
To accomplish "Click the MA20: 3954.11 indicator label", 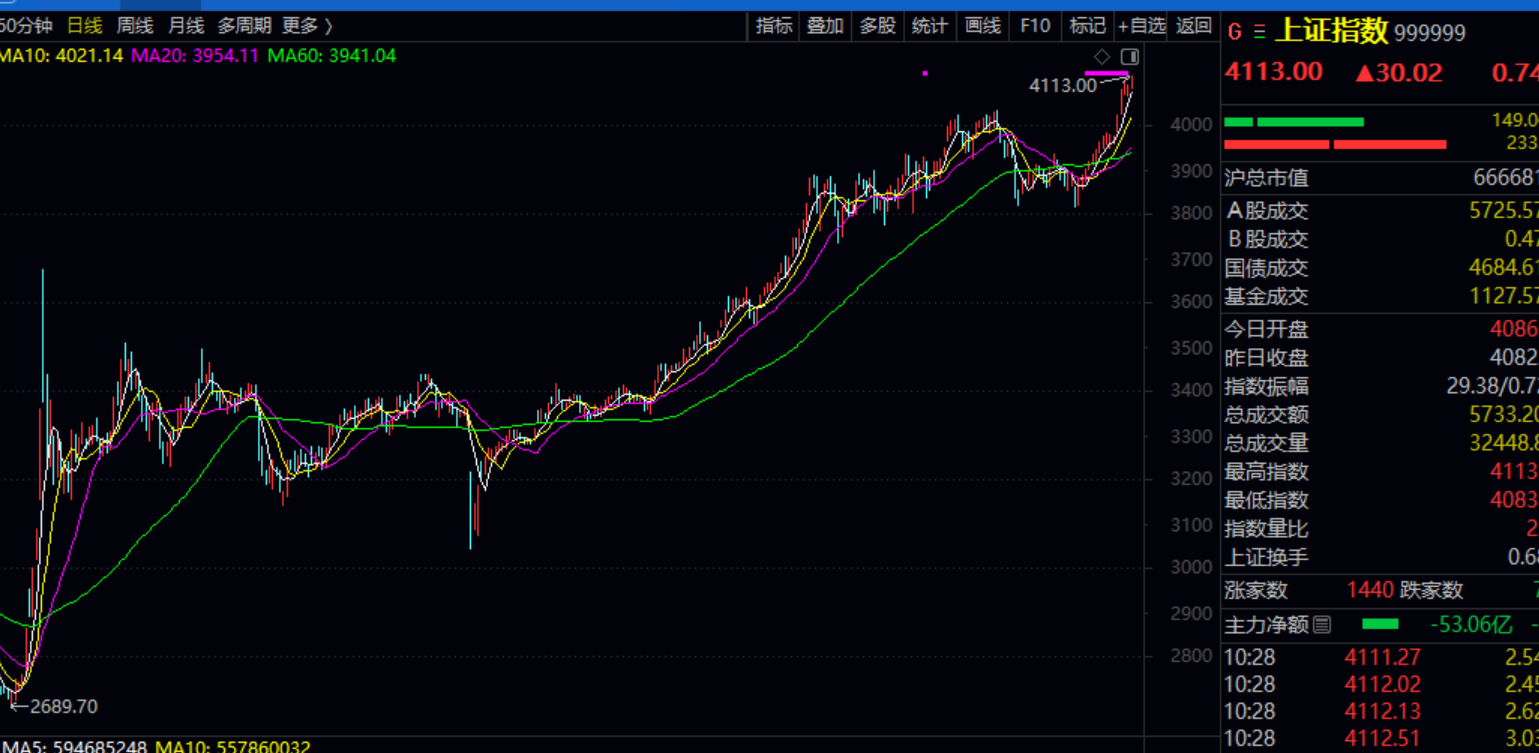I will pyautogui.click(x=196, y=56).
